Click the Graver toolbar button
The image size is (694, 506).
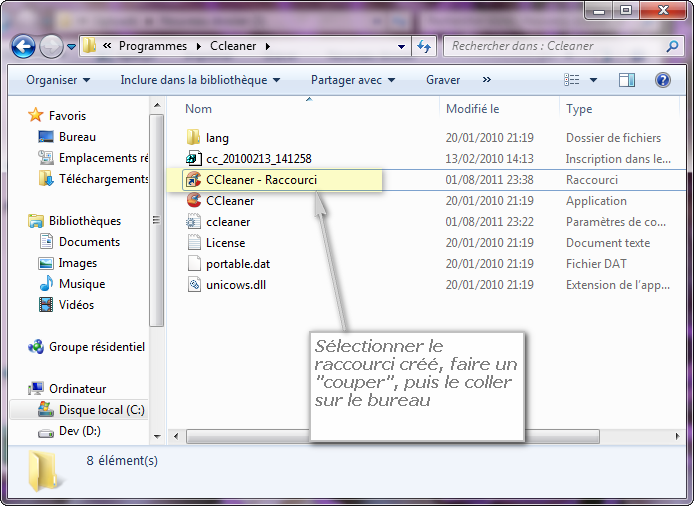coord(443,80)
